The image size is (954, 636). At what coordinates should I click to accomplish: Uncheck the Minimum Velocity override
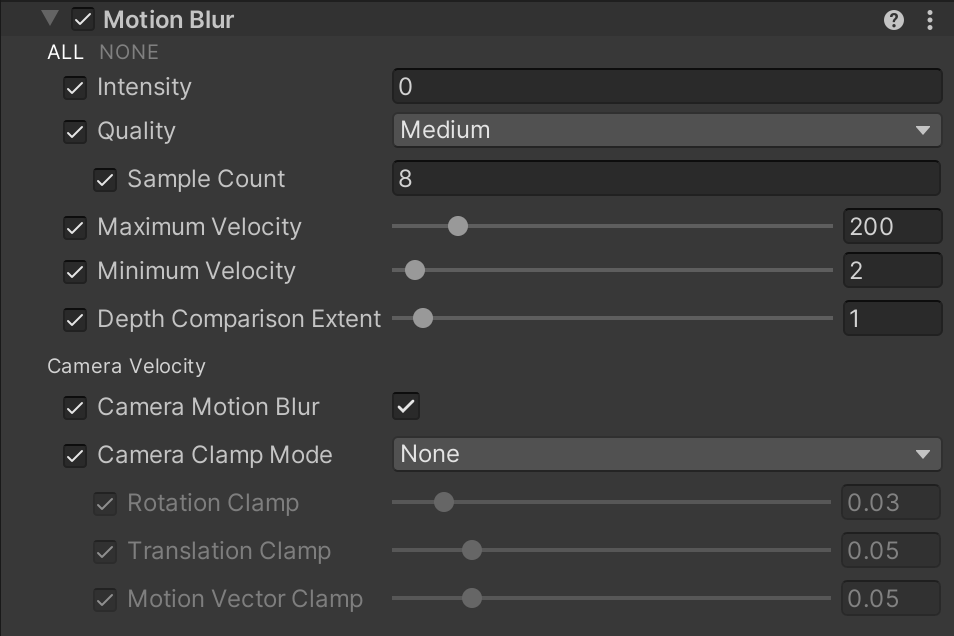[x=75, y=271]
